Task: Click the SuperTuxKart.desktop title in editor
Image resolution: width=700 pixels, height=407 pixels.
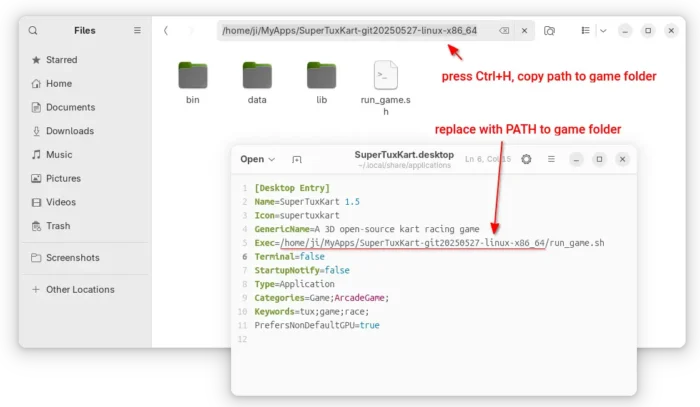Action: (404, 154)
